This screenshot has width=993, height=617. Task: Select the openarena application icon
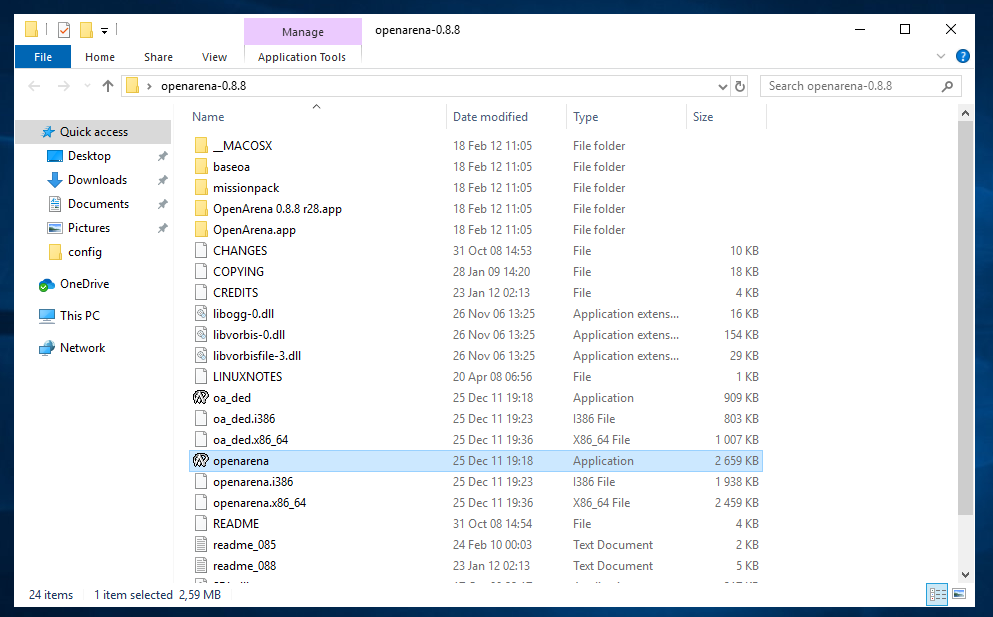201,461
